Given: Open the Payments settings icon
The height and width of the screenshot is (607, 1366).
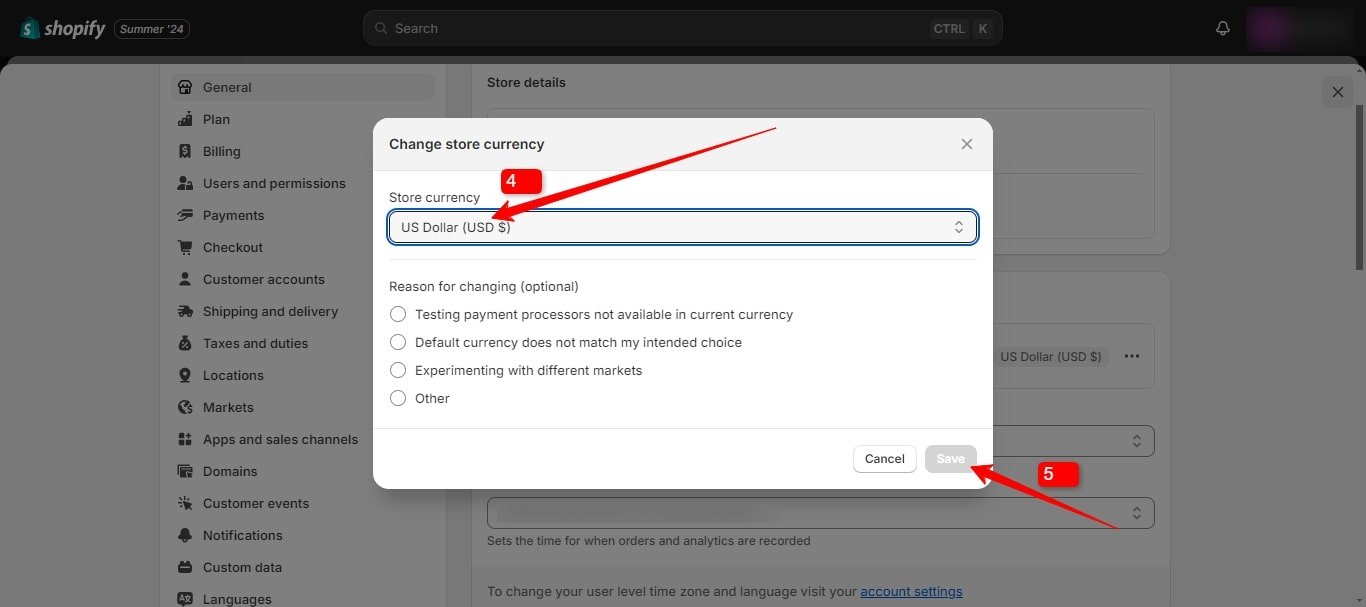Looking at the screenshot, I should click(185, 215).
